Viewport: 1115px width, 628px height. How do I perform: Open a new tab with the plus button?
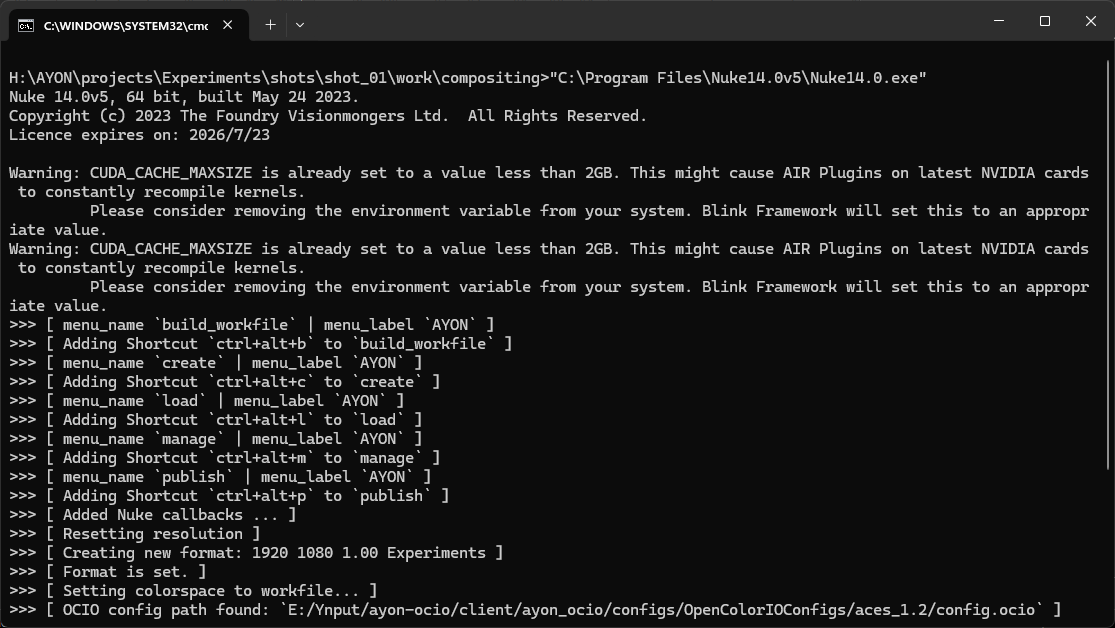(x=270, y=24)
